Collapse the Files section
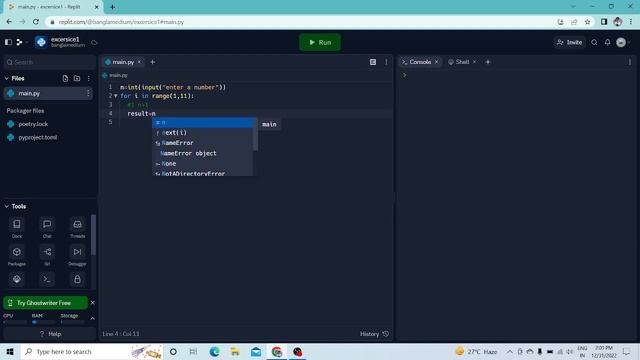Screen dimensions: 640x360 coord(7,78)
